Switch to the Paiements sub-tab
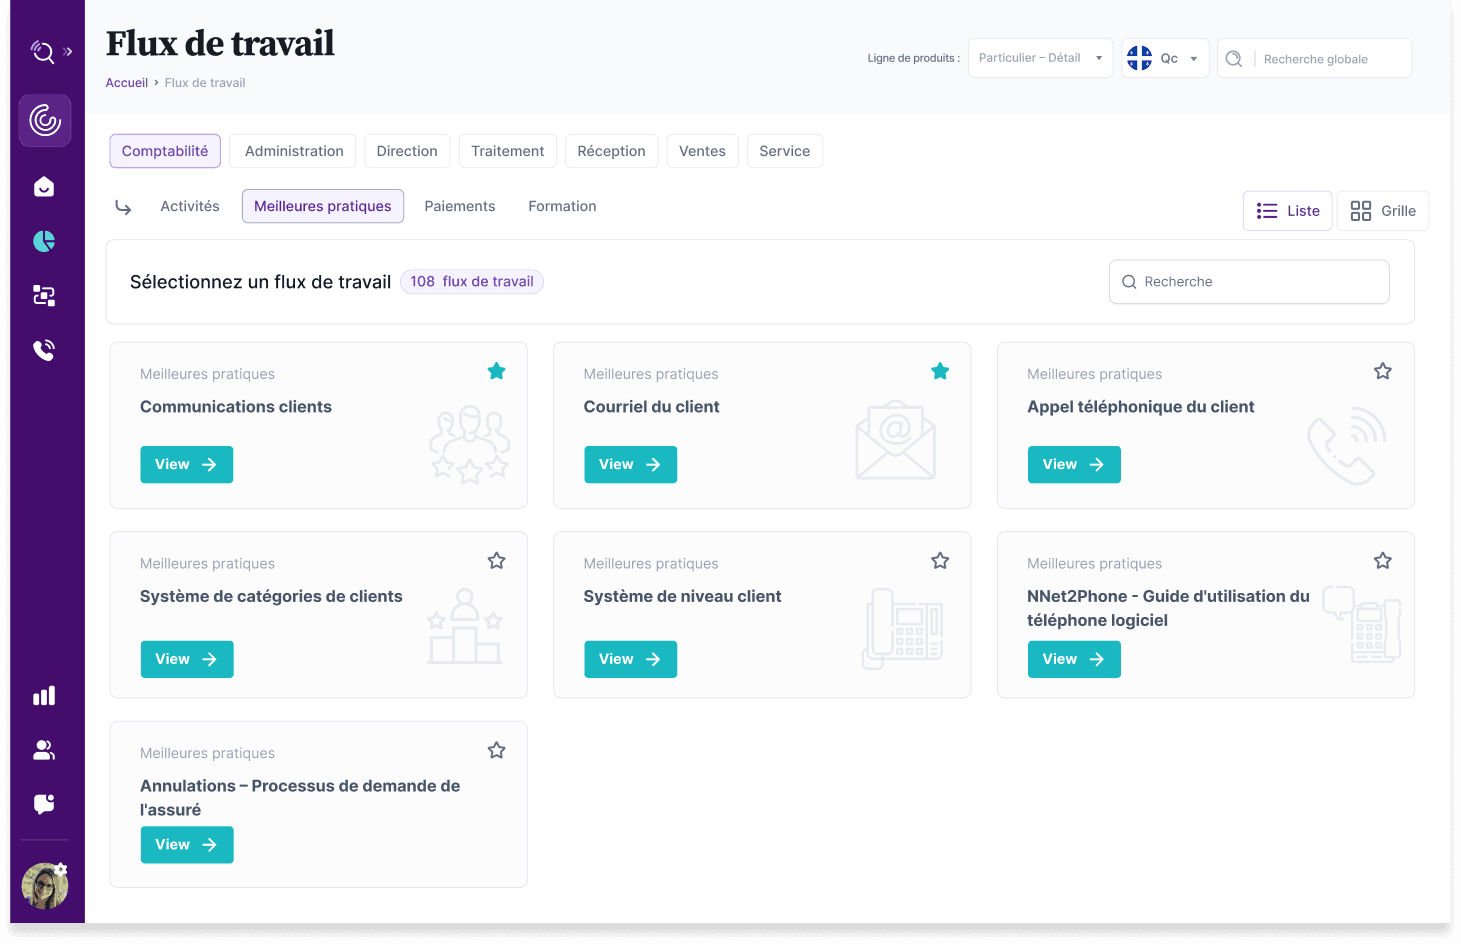 459,206
